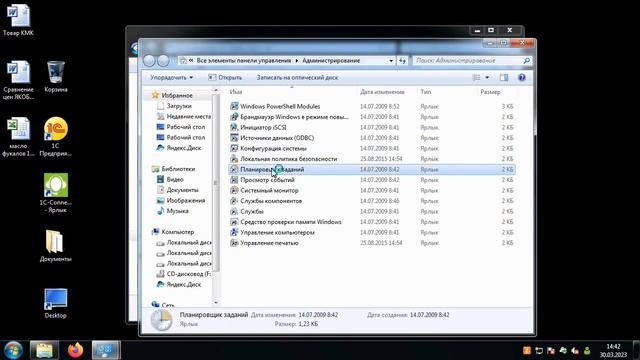Select Библиотеки in navigation pane
The width and height of the screenshot is (640, 360).
pyautogui.click(x=178, y=169)
